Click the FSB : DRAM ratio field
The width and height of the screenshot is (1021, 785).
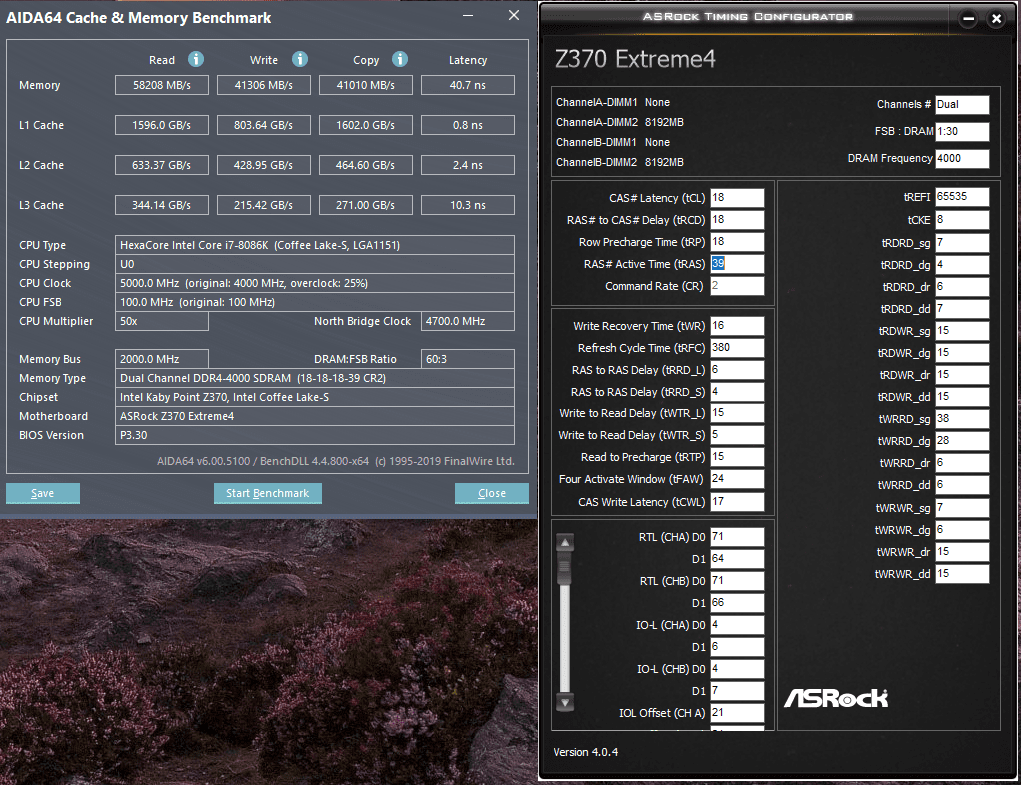[962, 131]
